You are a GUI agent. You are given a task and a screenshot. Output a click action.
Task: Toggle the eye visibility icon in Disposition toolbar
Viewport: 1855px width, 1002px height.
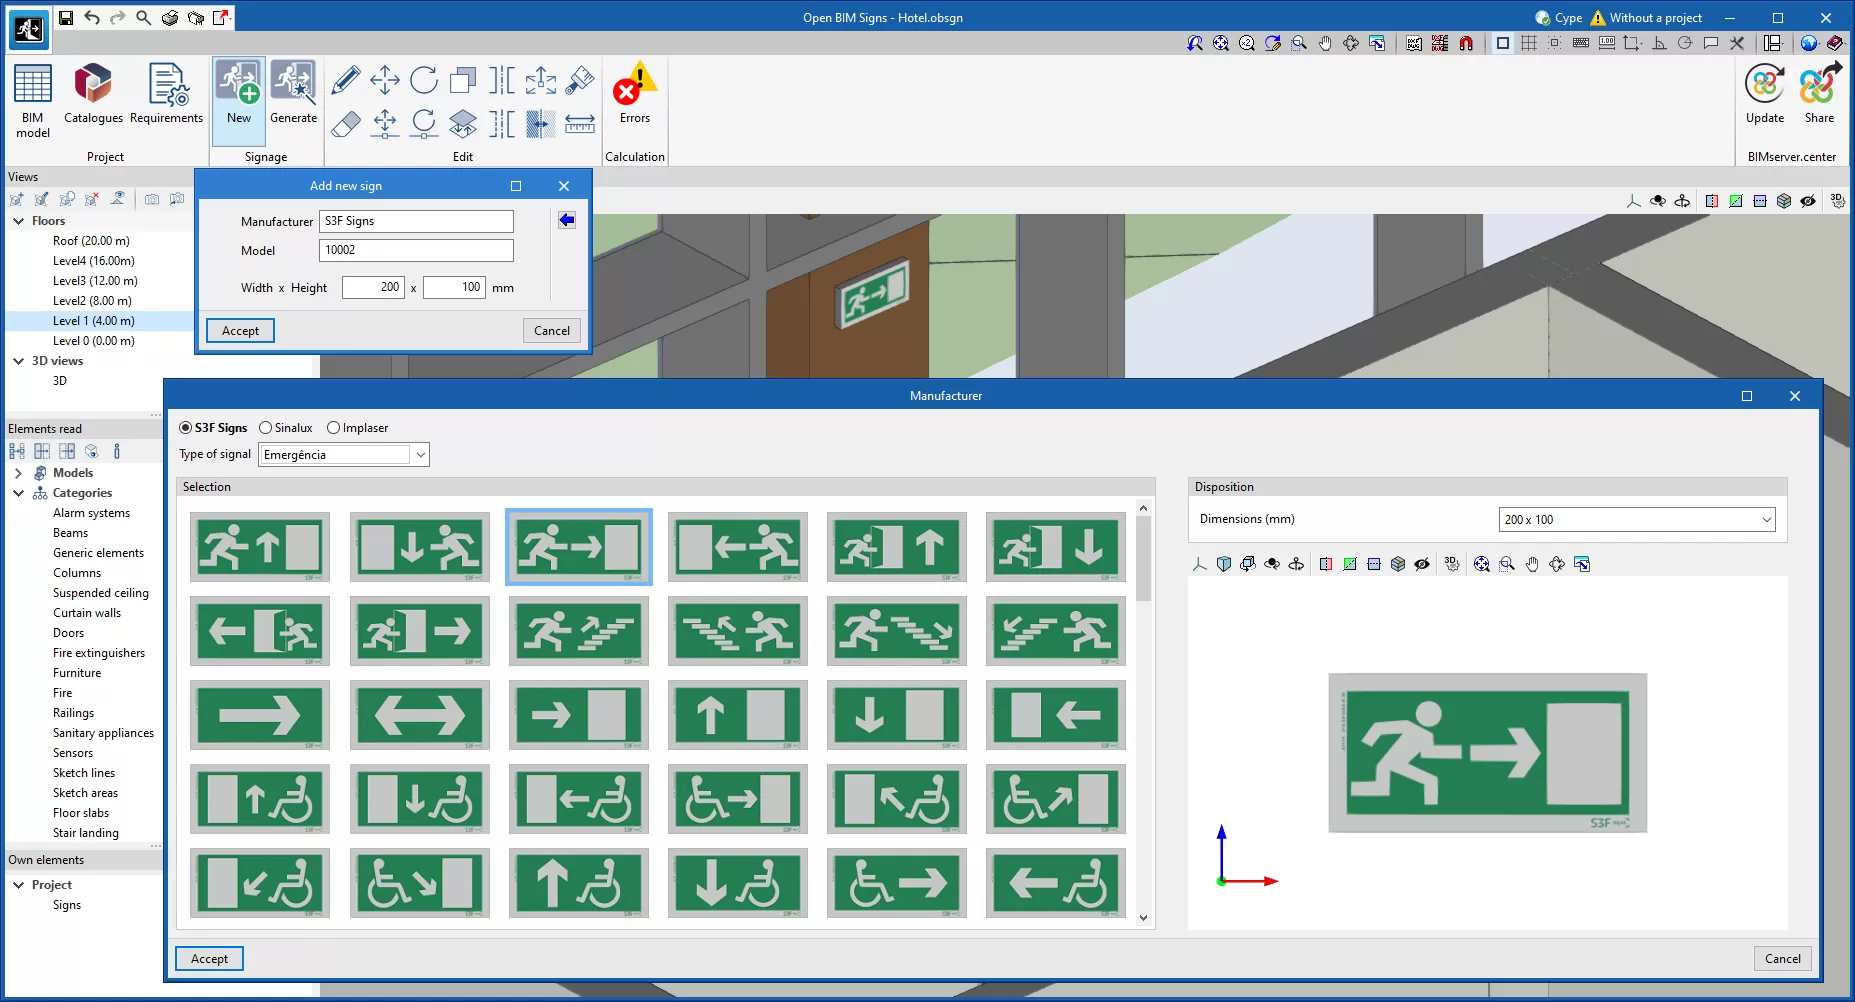click(x=1422, y=564)
